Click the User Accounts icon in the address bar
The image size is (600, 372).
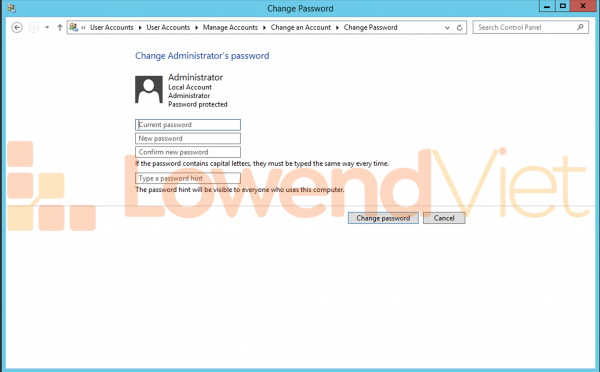(x=73, y=27)
